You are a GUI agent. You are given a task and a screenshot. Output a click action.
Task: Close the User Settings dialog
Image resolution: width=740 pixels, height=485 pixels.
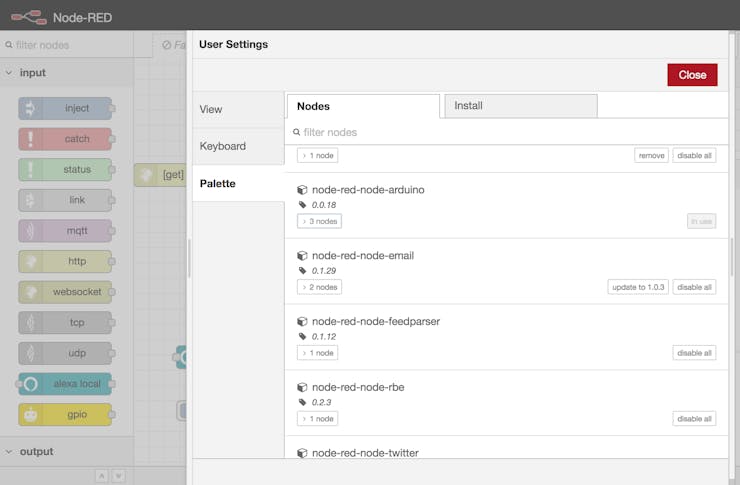pos(692,75)
